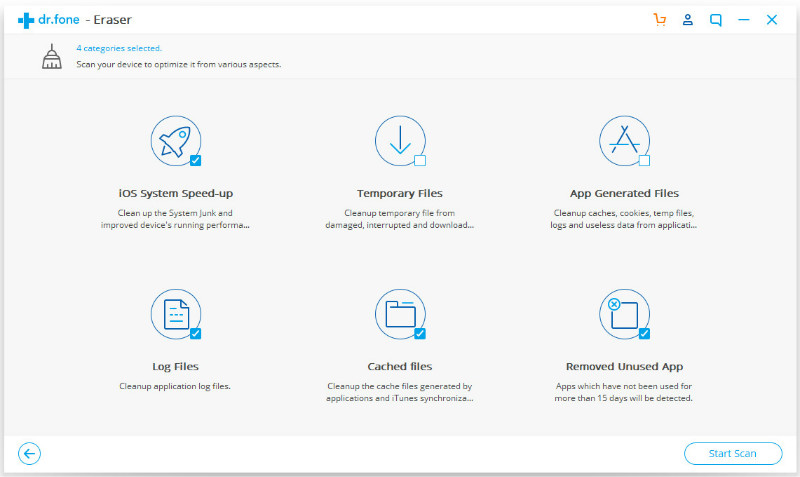This screenshot has width=800, height=477.
Task: Click the 'Temporary Files' title
Action: (400, 193)
